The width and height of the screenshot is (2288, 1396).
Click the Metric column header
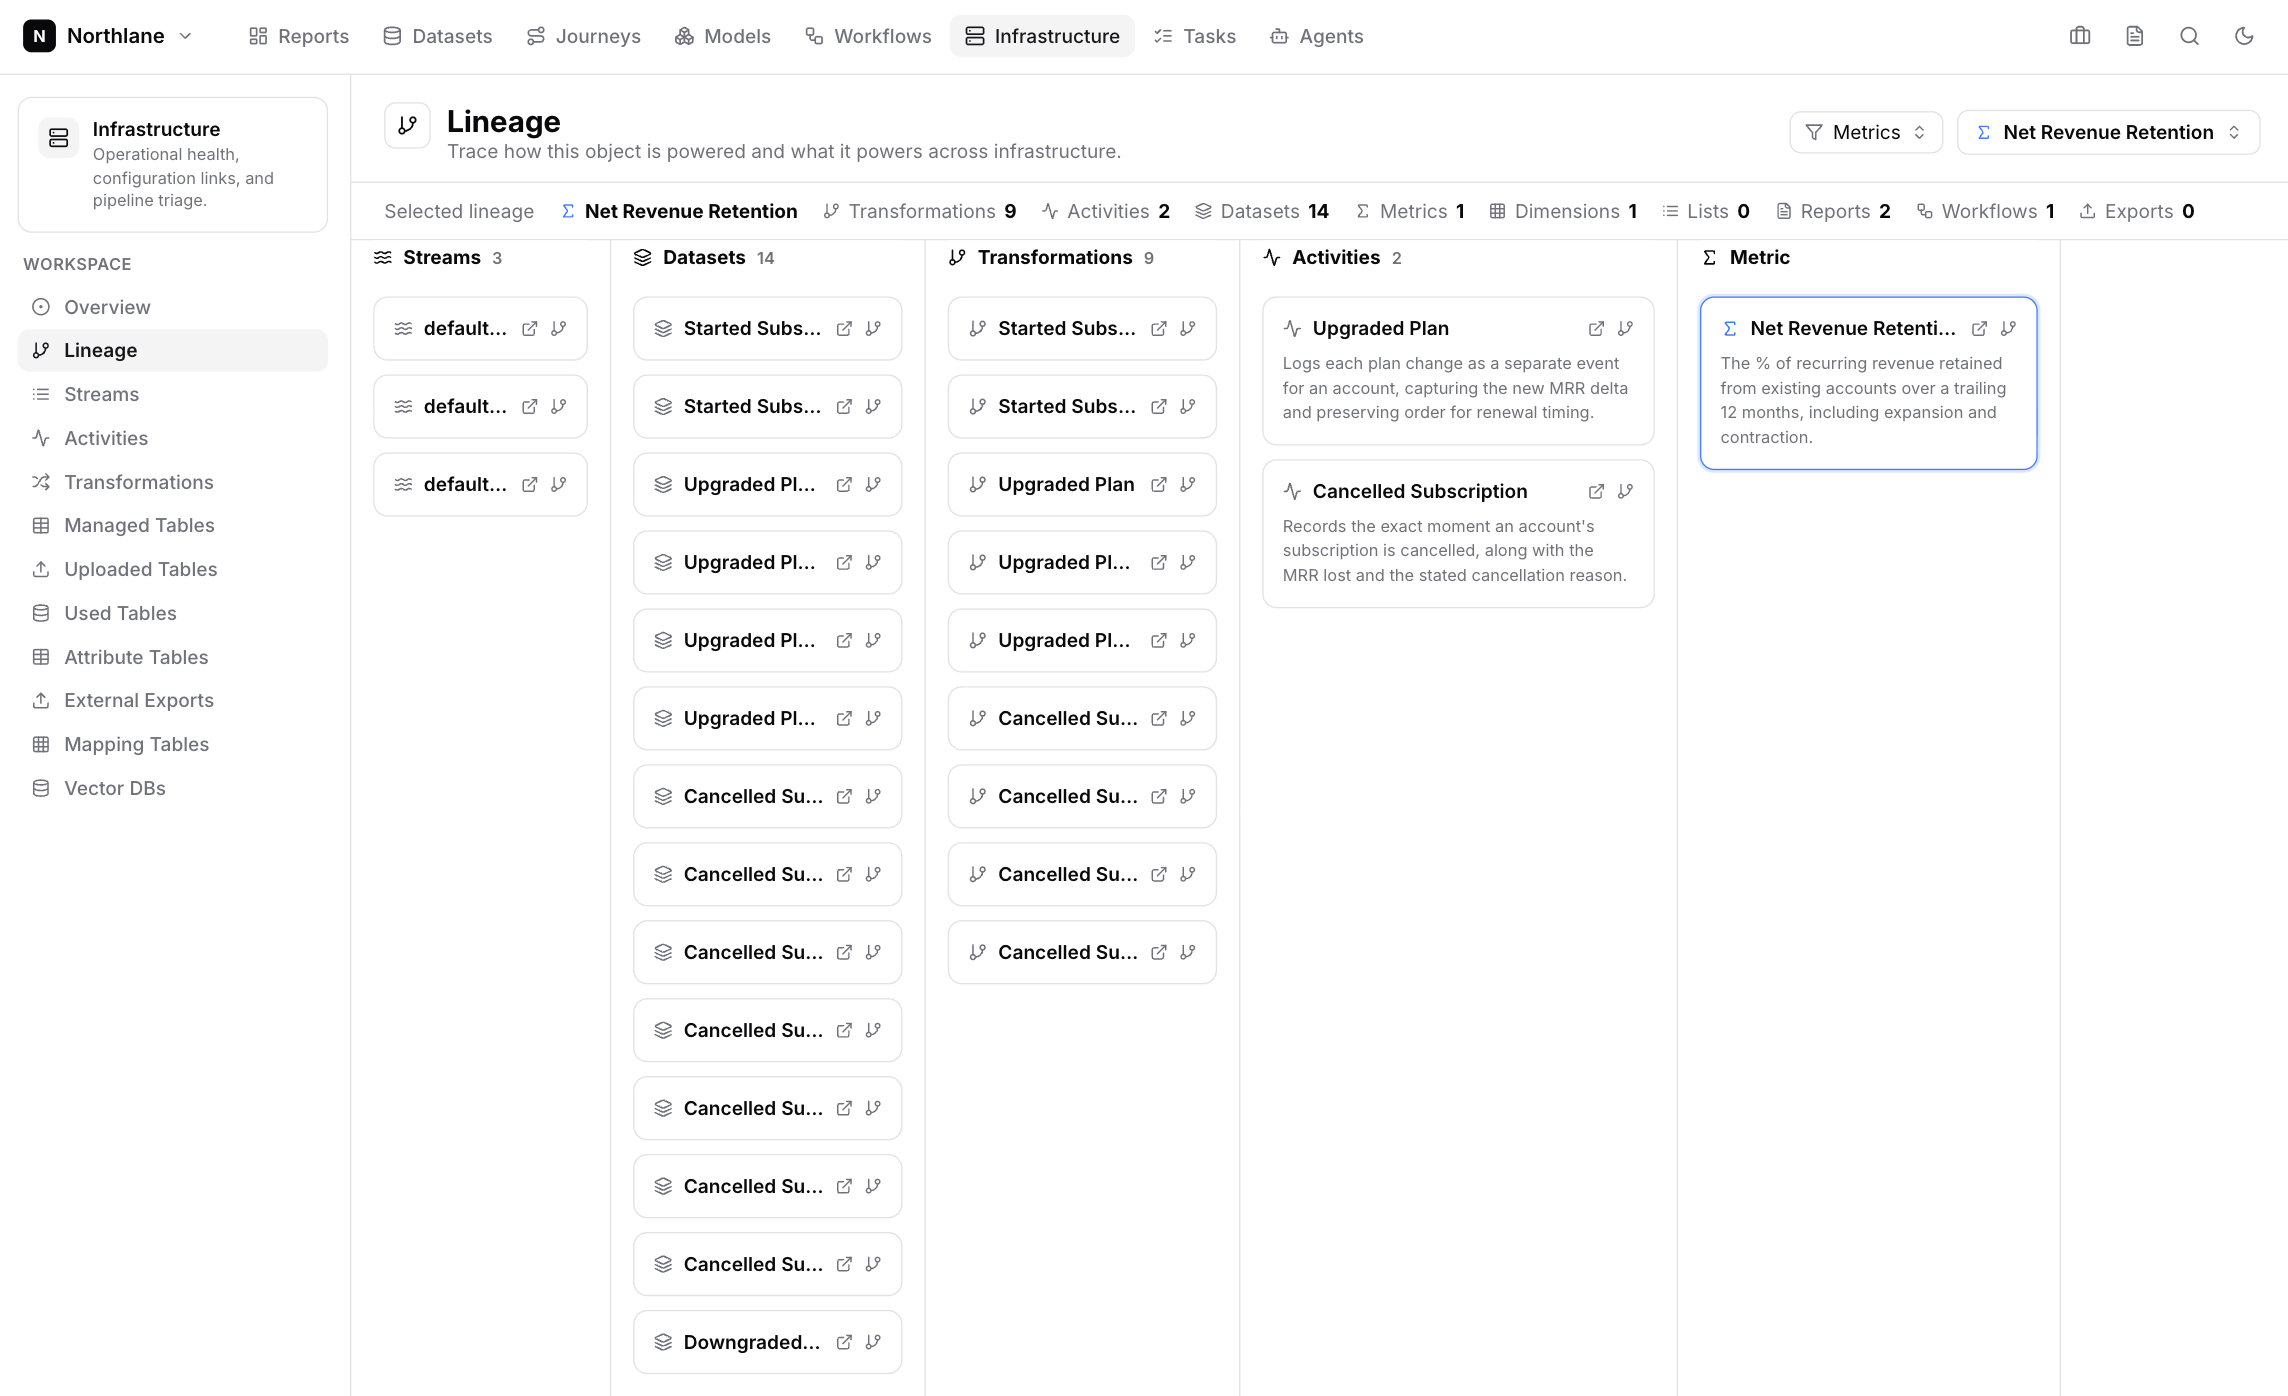point(1746,257)
